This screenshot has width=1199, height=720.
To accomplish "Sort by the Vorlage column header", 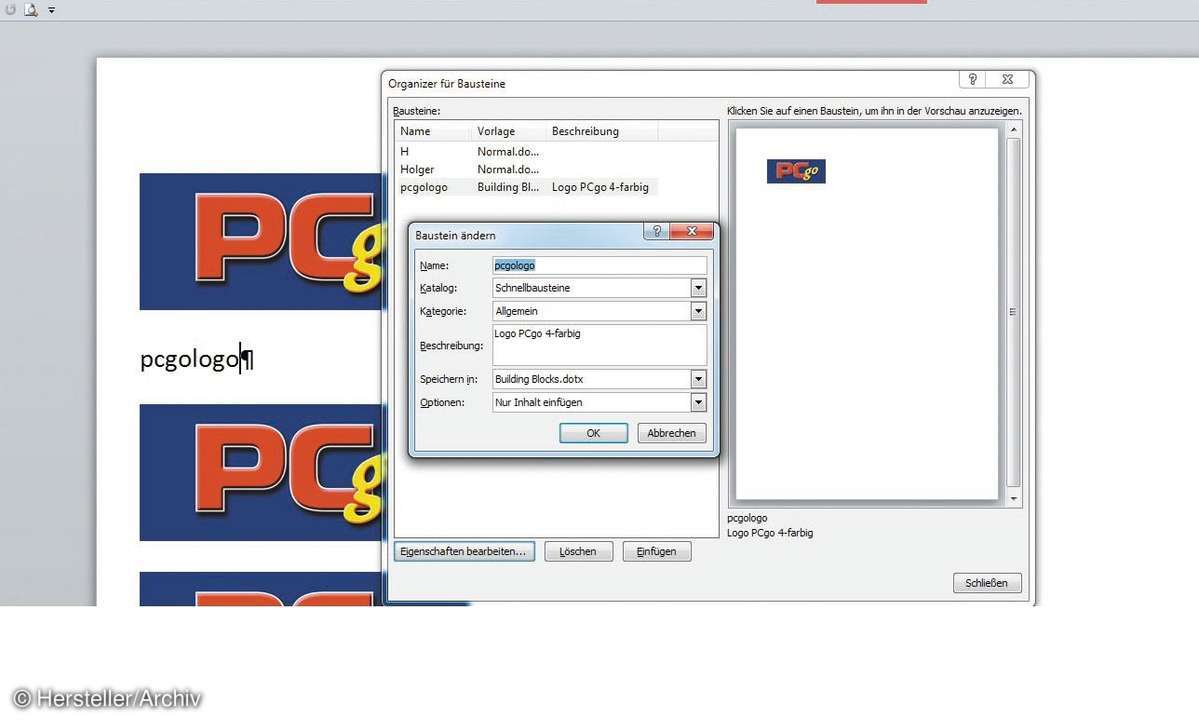I will tap(509, 131).
